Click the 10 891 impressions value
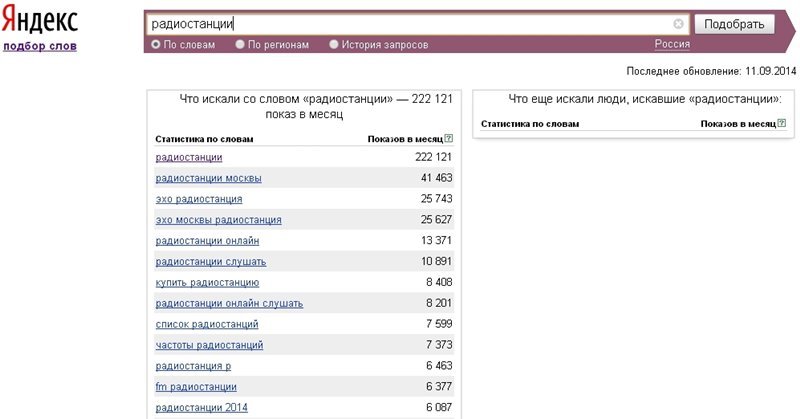 pyautogui.click(x=437, y=262)
